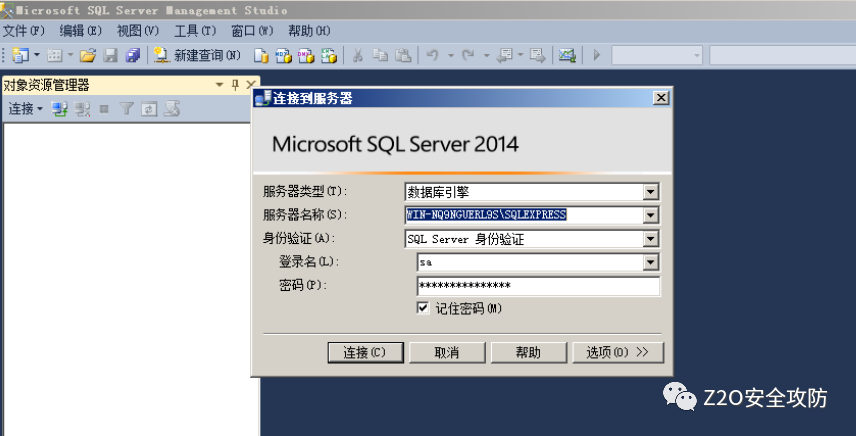The height and width of the screenshot is (436, 856).
Task: Click the New Project toolbar icon
Action: [21, 55]
